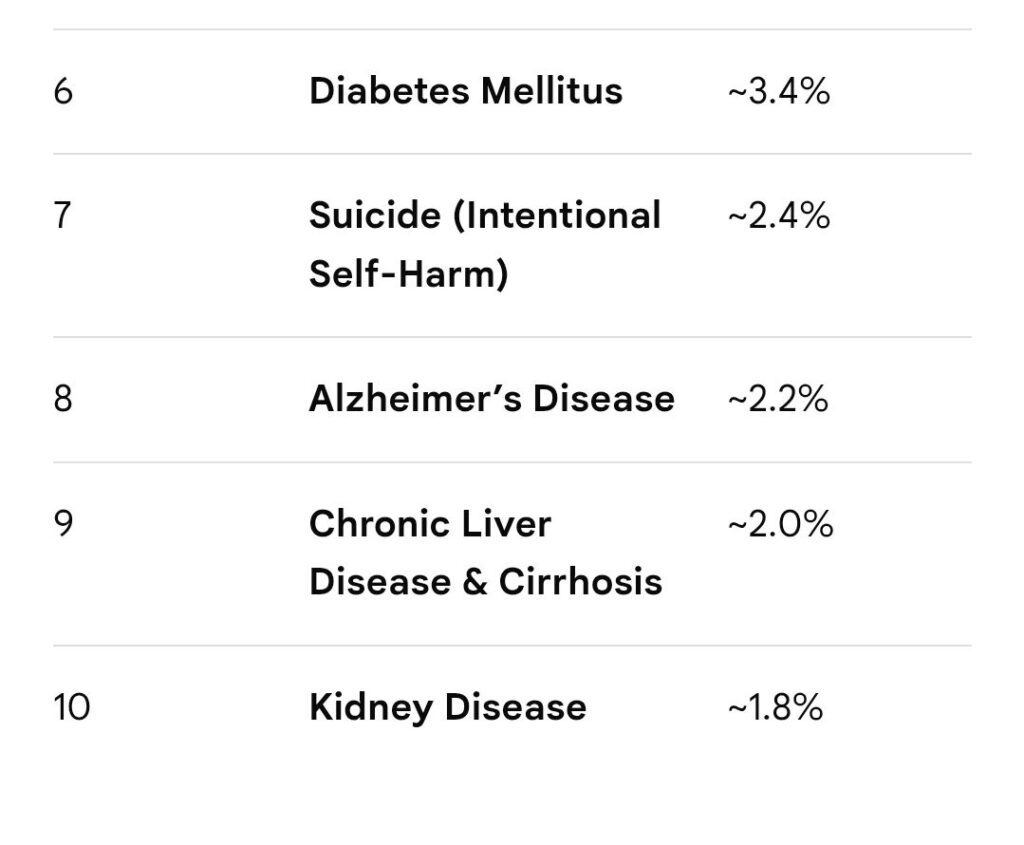1024x845 pixels.
Task: Click the word "Kidney"
Action: pos(371,708)
